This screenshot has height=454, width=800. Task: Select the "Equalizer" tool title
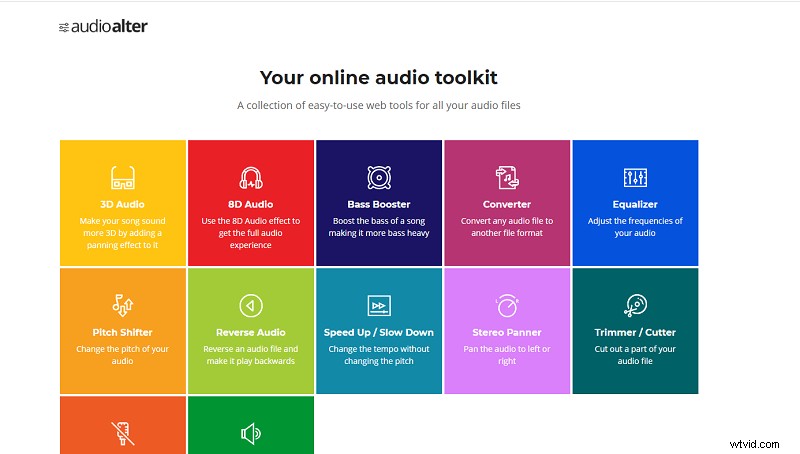635,204
